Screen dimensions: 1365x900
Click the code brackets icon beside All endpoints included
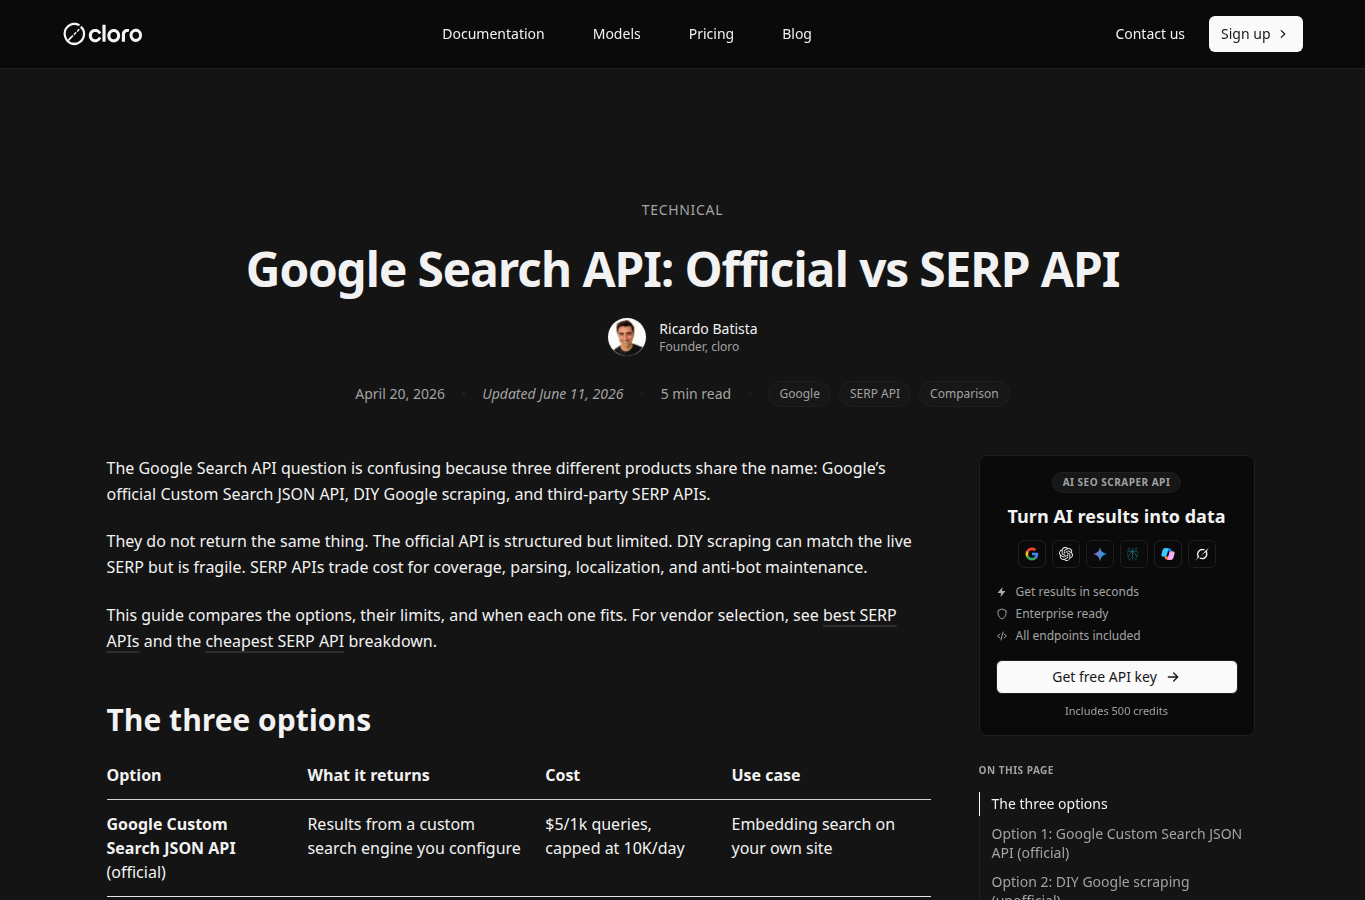pyautogui.click(x=1002, y=636)
